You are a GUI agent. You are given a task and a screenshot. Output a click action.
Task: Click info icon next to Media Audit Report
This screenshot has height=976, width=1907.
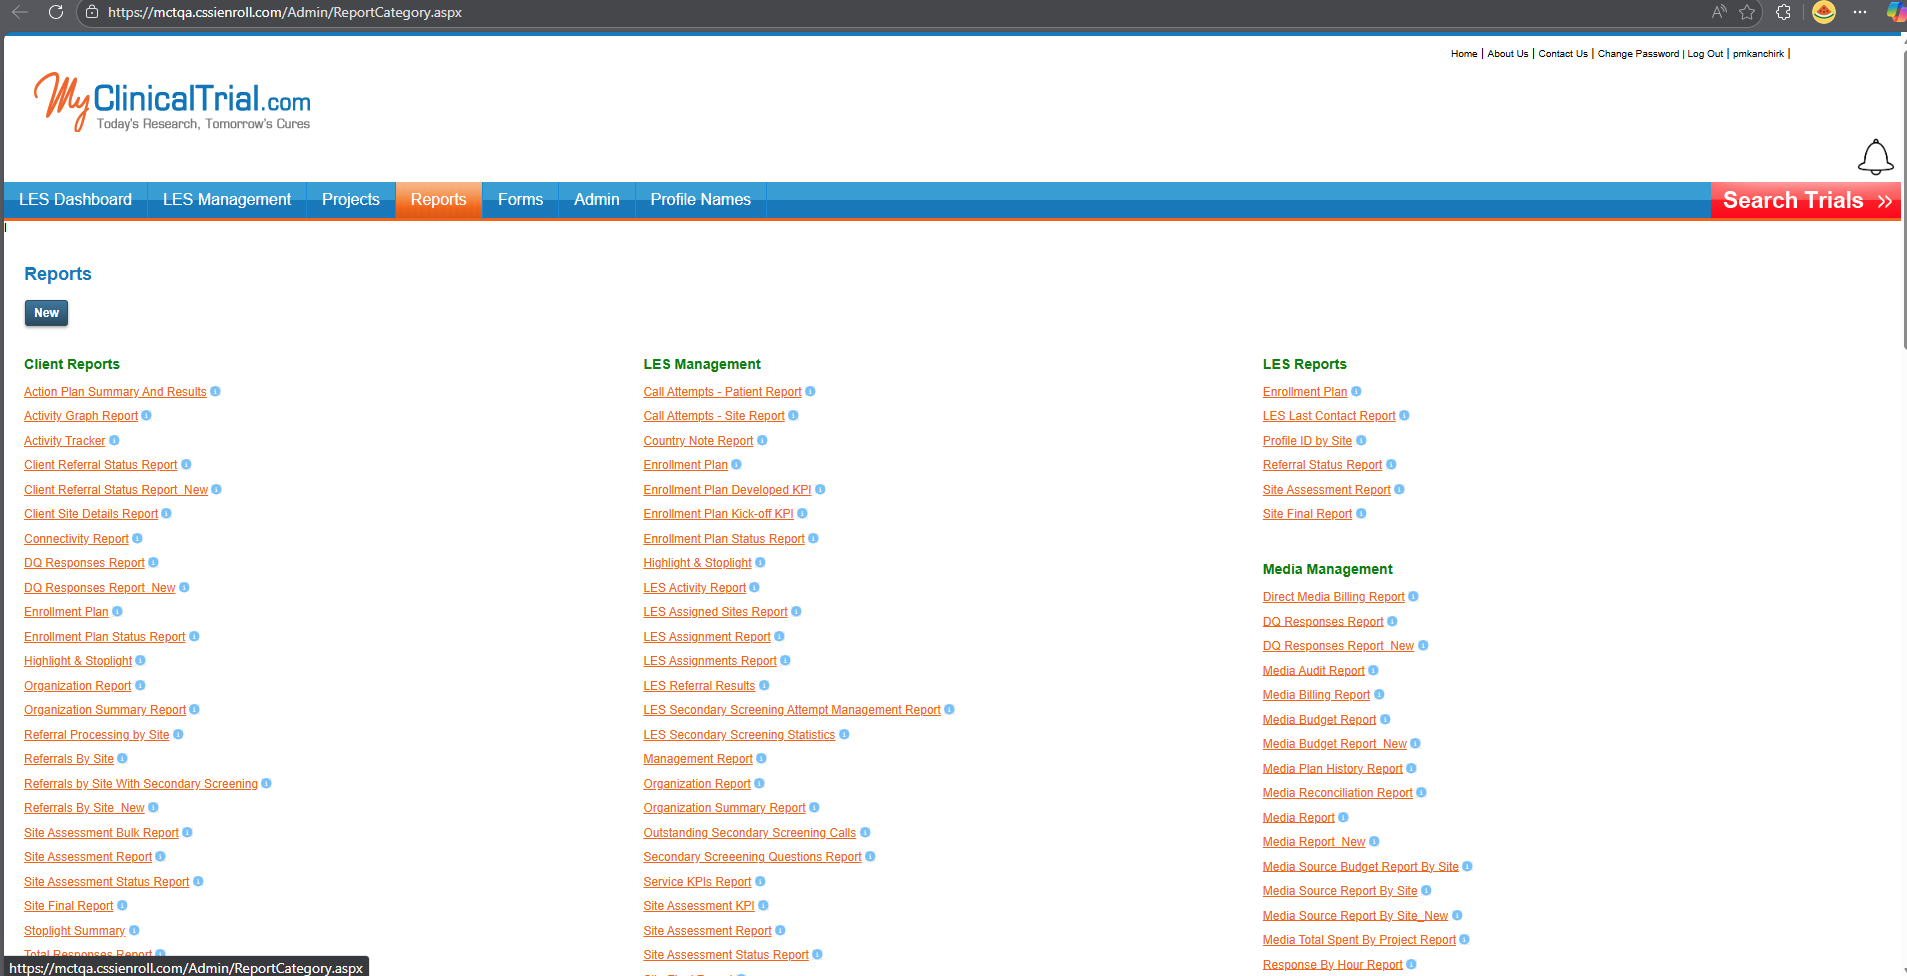(x=1373, y=670)
